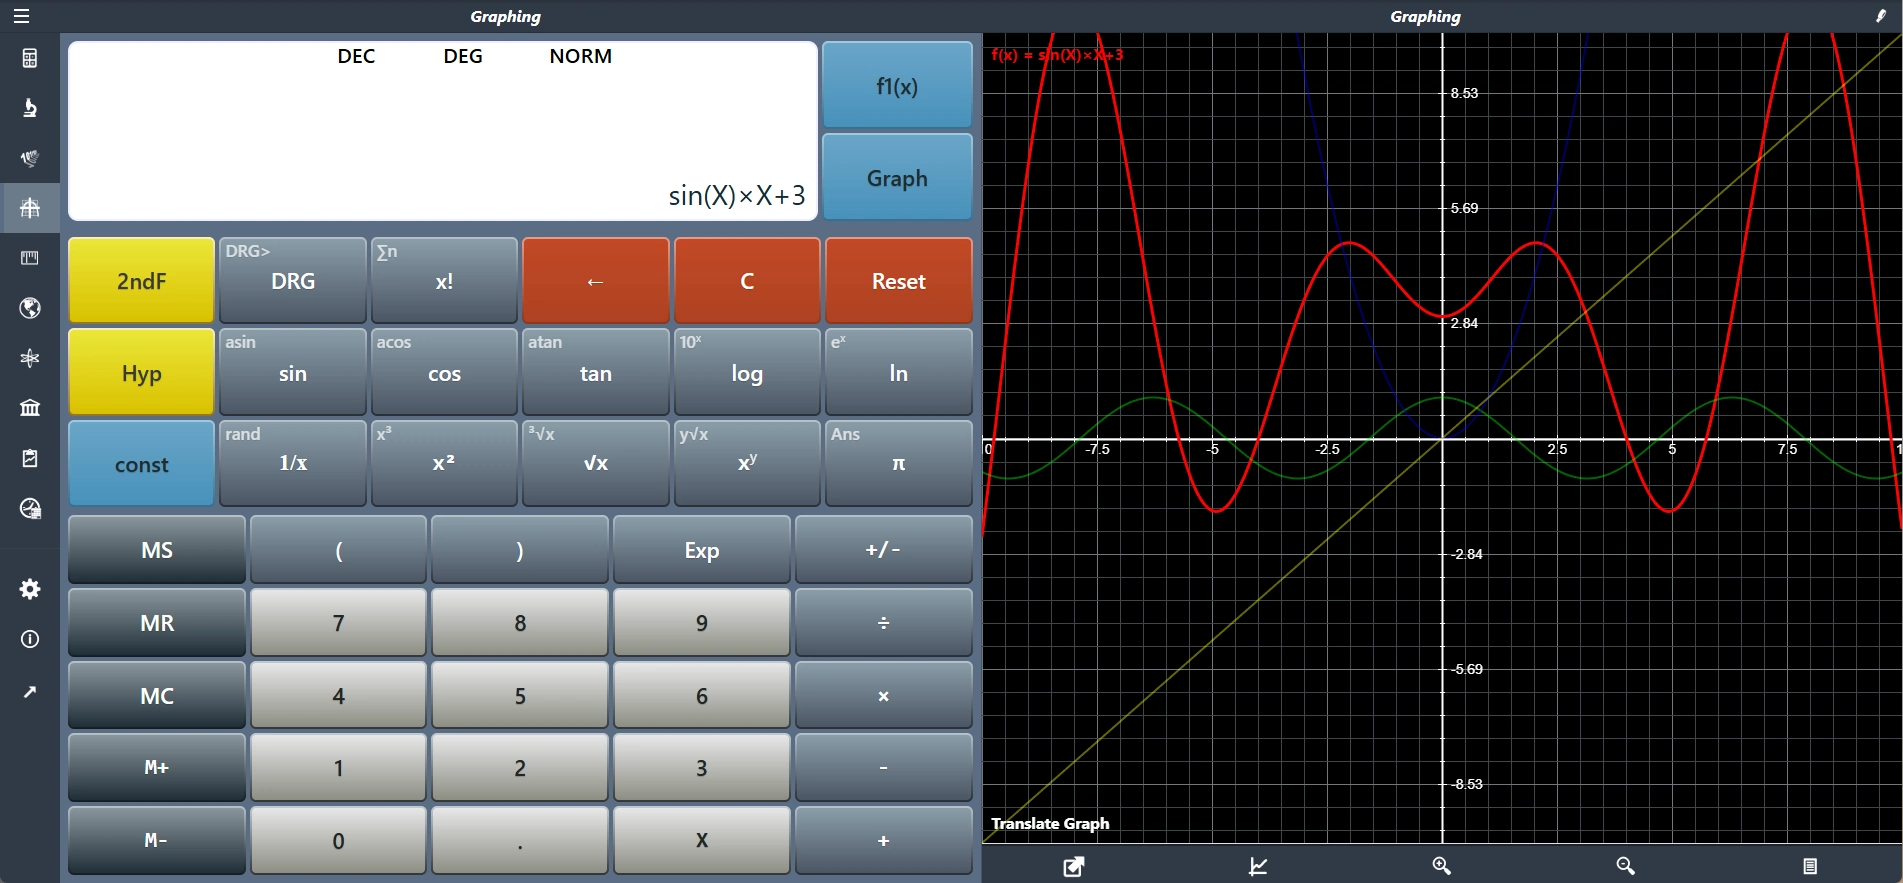Viewport: 1903px width, 883px height.
Task: Open the gauge-with-lock sidebar icon
Action: tap(30, 509)
